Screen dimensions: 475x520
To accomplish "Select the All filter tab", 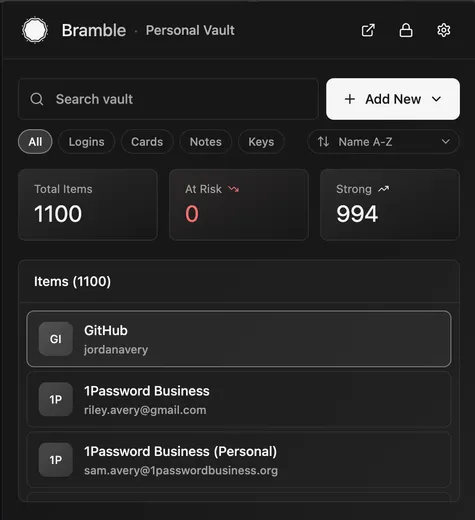I will [35, 142].
